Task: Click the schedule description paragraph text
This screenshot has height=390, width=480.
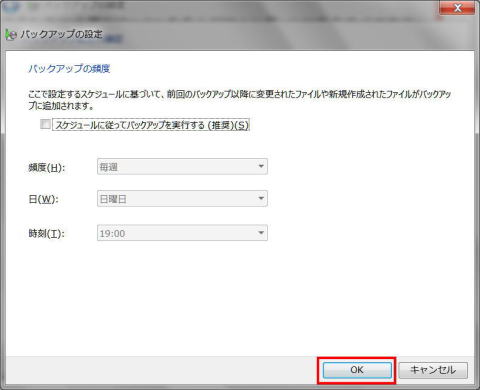Action: pyautogui.click(x=240, y=100)
